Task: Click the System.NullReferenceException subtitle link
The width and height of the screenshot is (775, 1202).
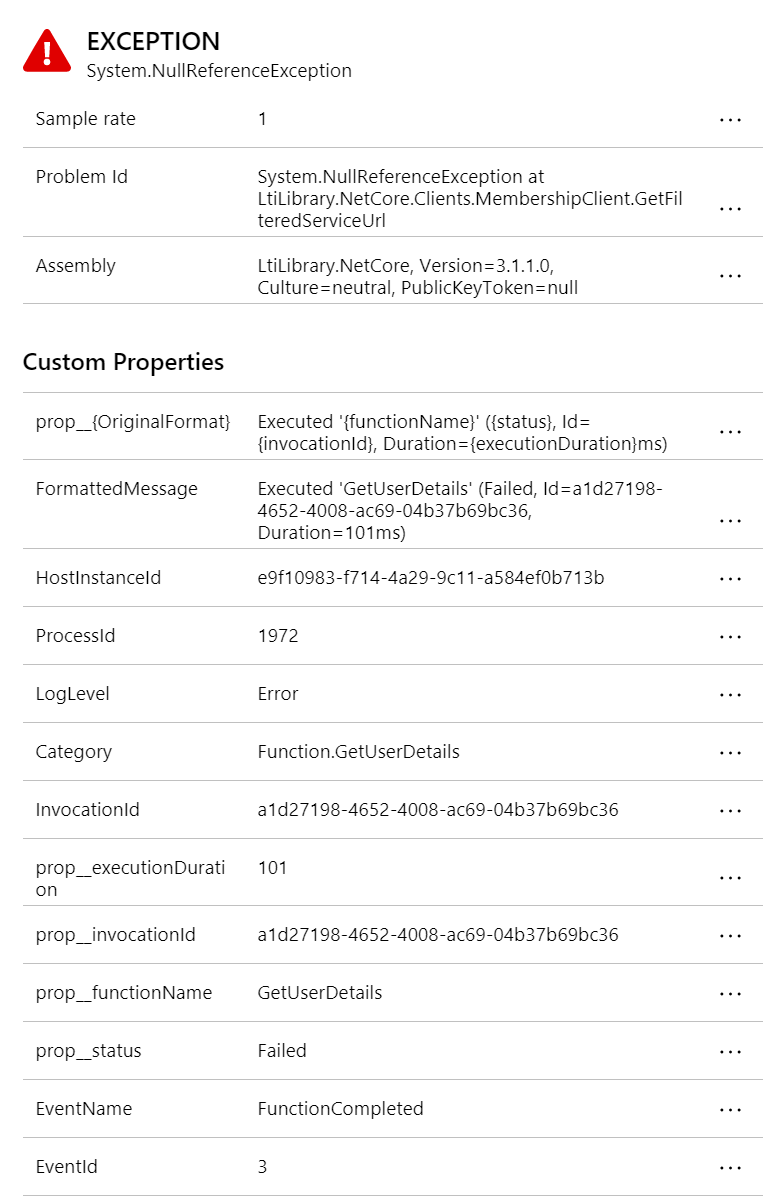Action: (218, 71)
